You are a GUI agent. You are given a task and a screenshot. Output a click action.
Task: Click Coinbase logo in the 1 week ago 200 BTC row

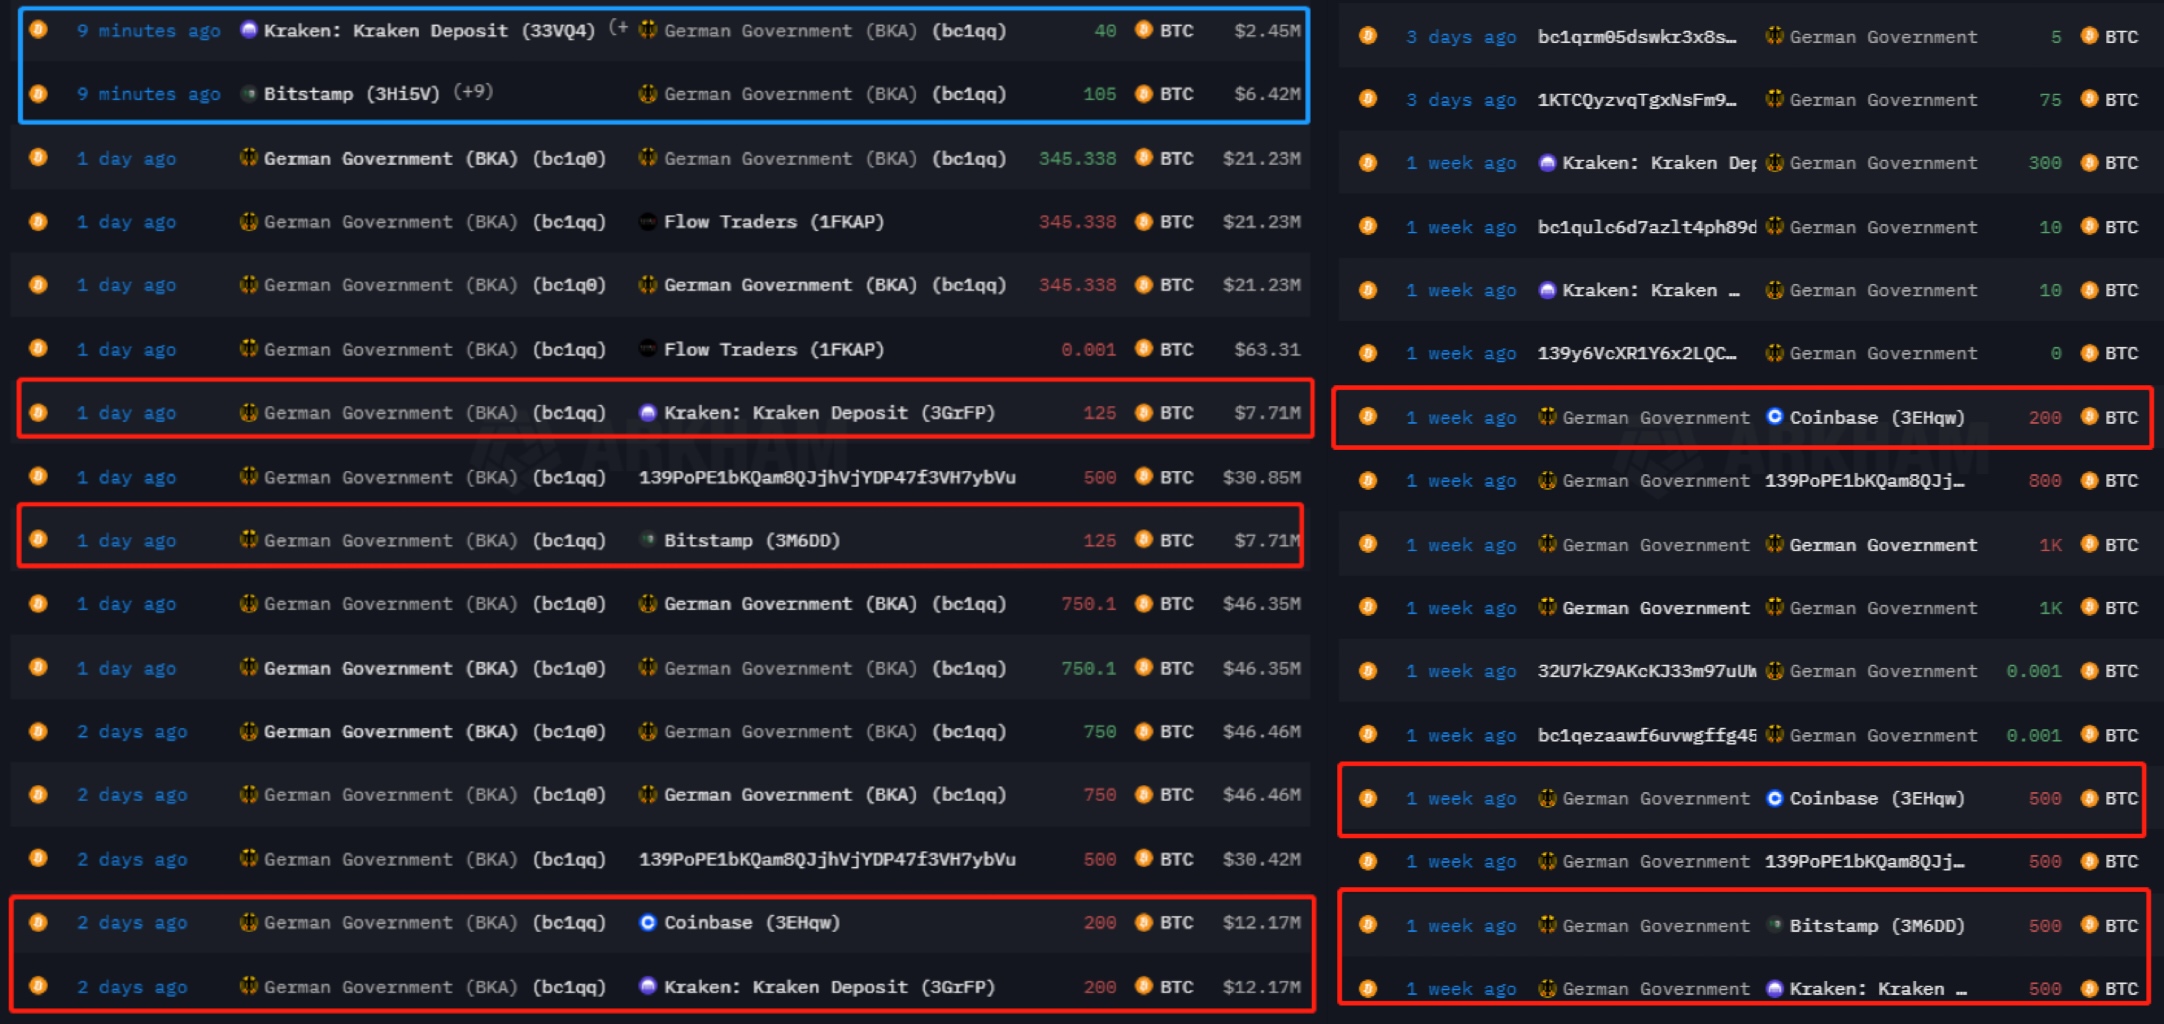1775,417
